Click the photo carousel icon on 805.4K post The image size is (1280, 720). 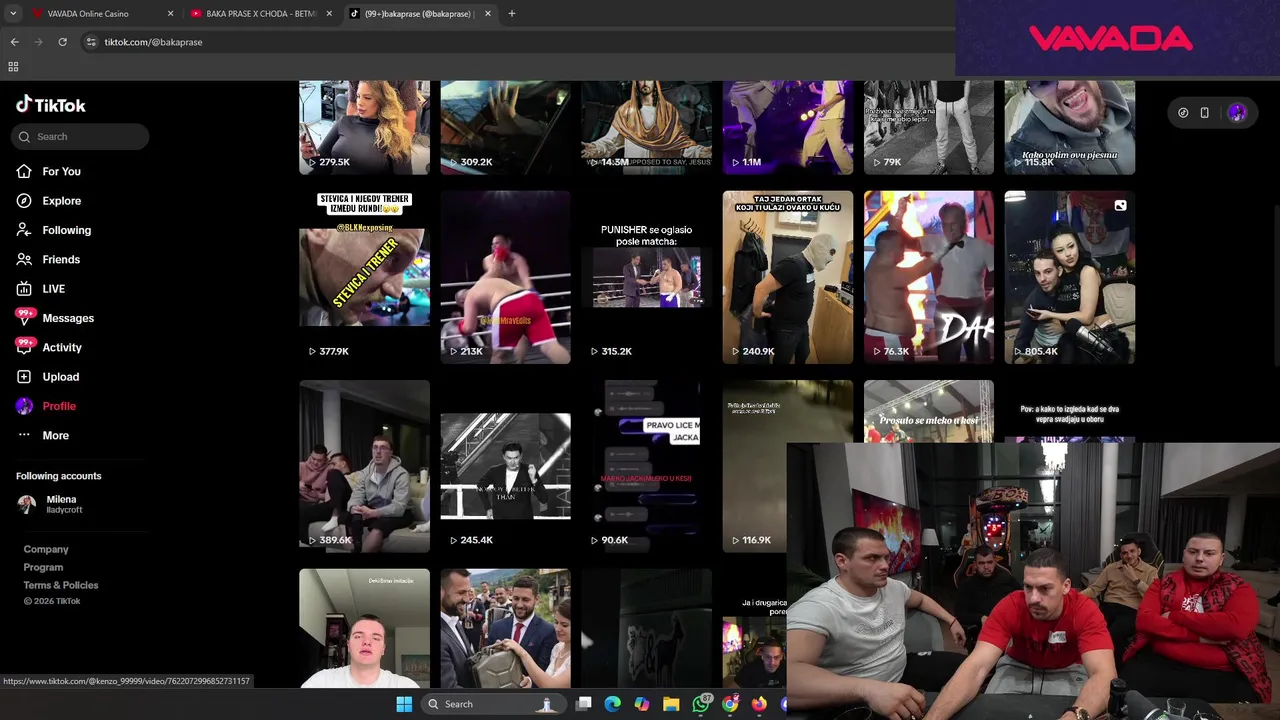pos(1120,205)
